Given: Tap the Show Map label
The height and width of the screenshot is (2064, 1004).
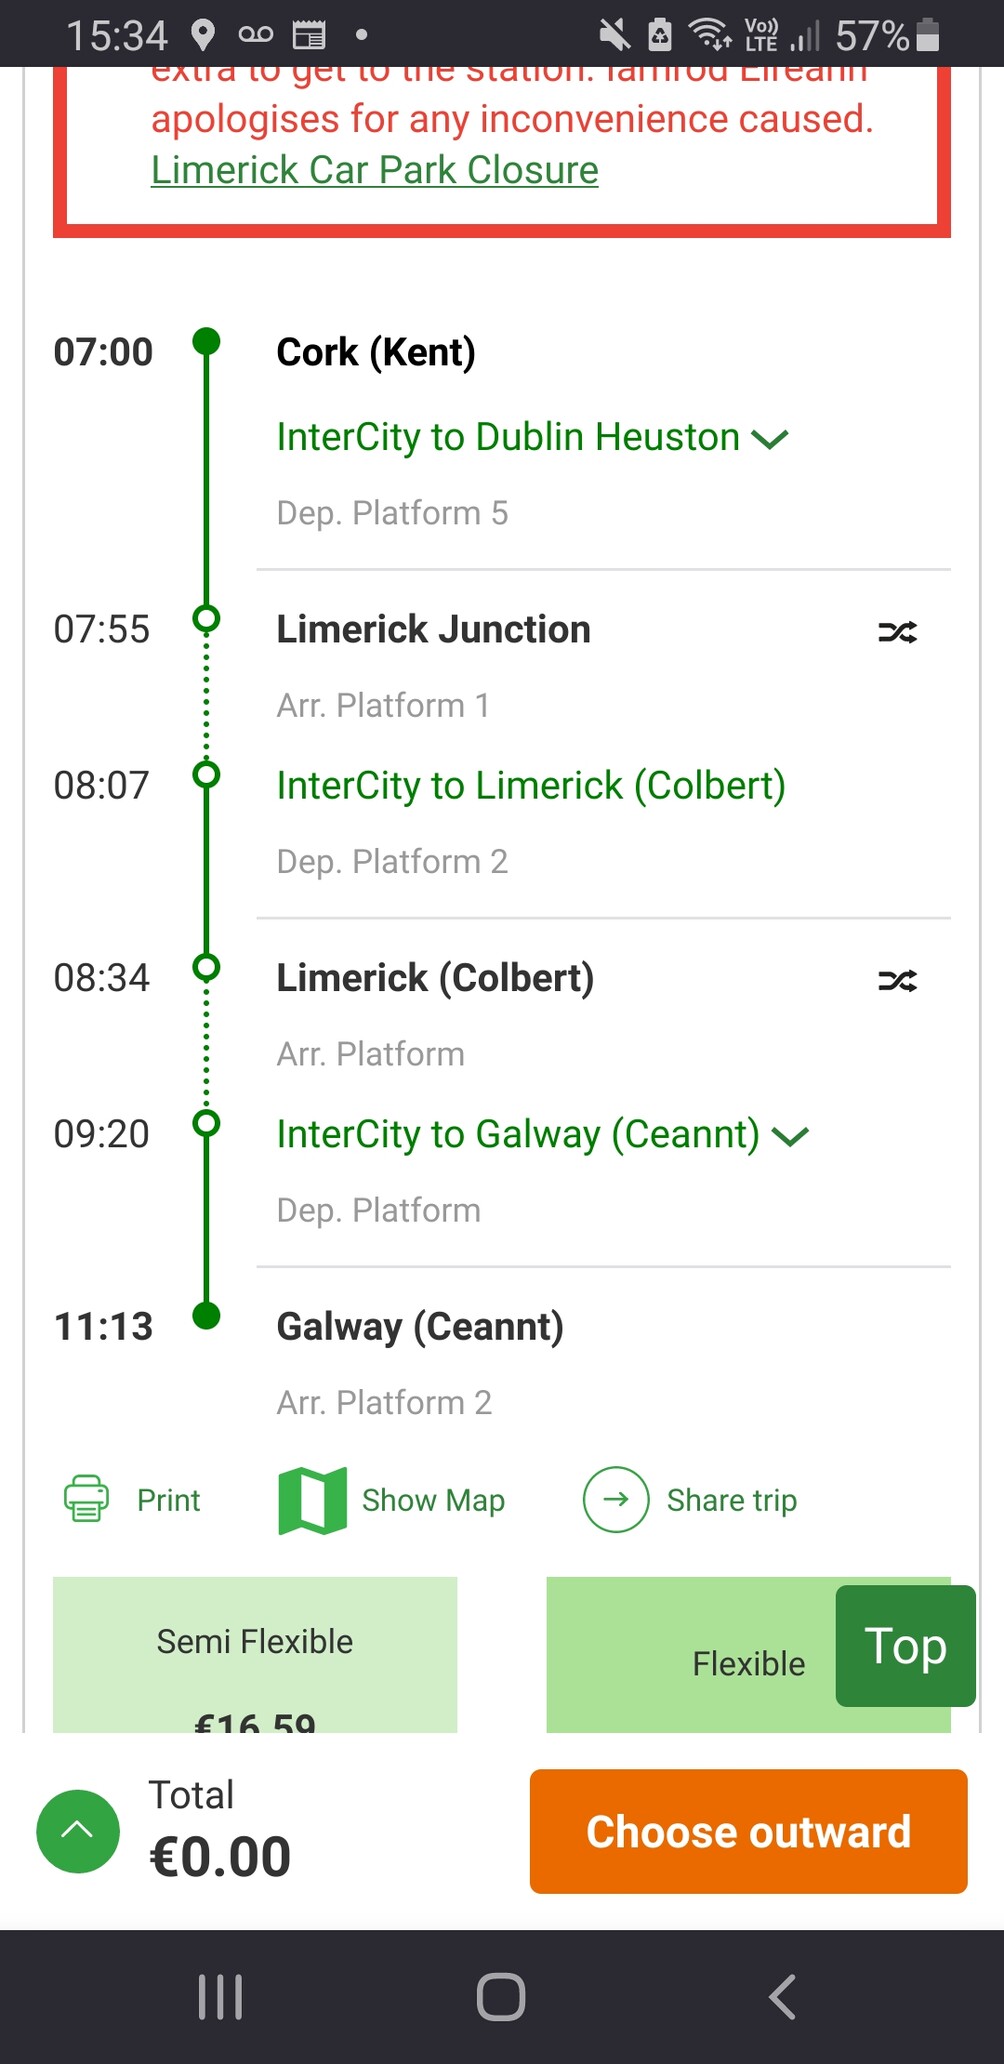Looking at the screenshot, I should tap(433, 1500).
